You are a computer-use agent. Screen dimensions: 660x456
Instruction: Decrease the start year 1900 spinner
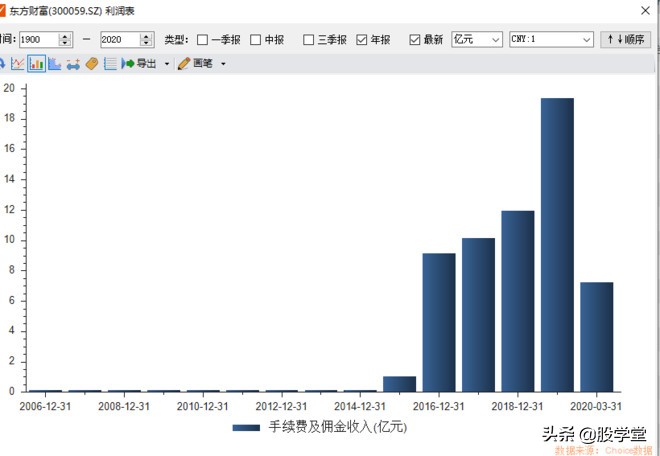(x=65, y=43)
